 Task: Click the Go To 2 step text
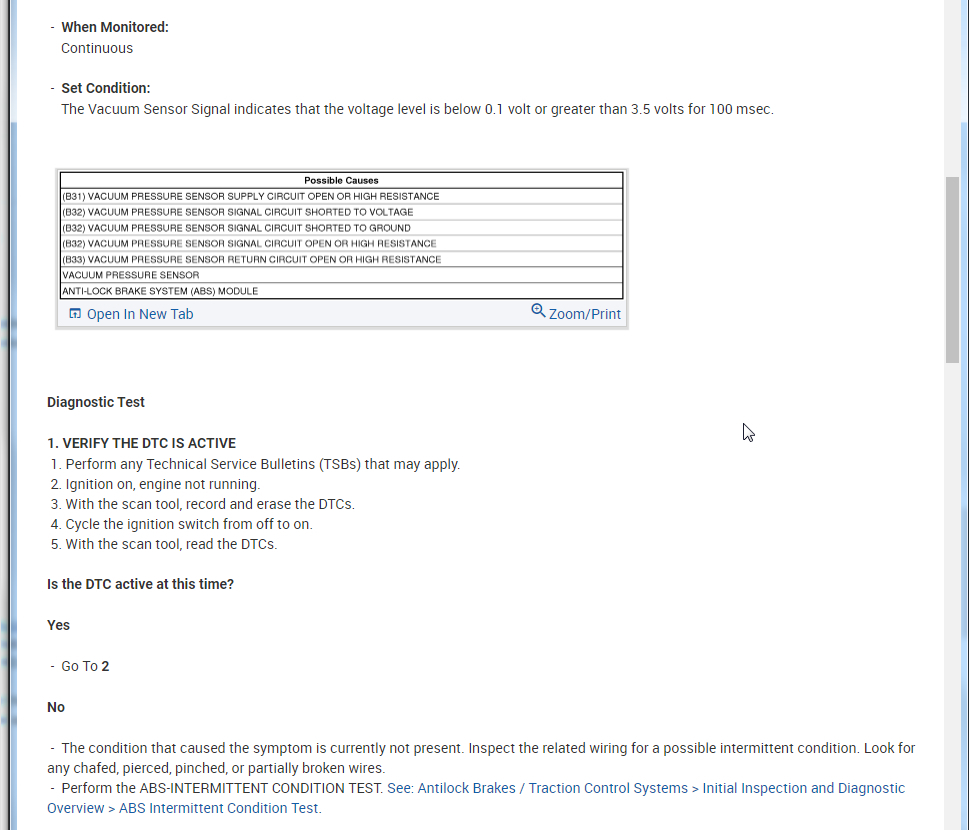[x=85, y=666]
